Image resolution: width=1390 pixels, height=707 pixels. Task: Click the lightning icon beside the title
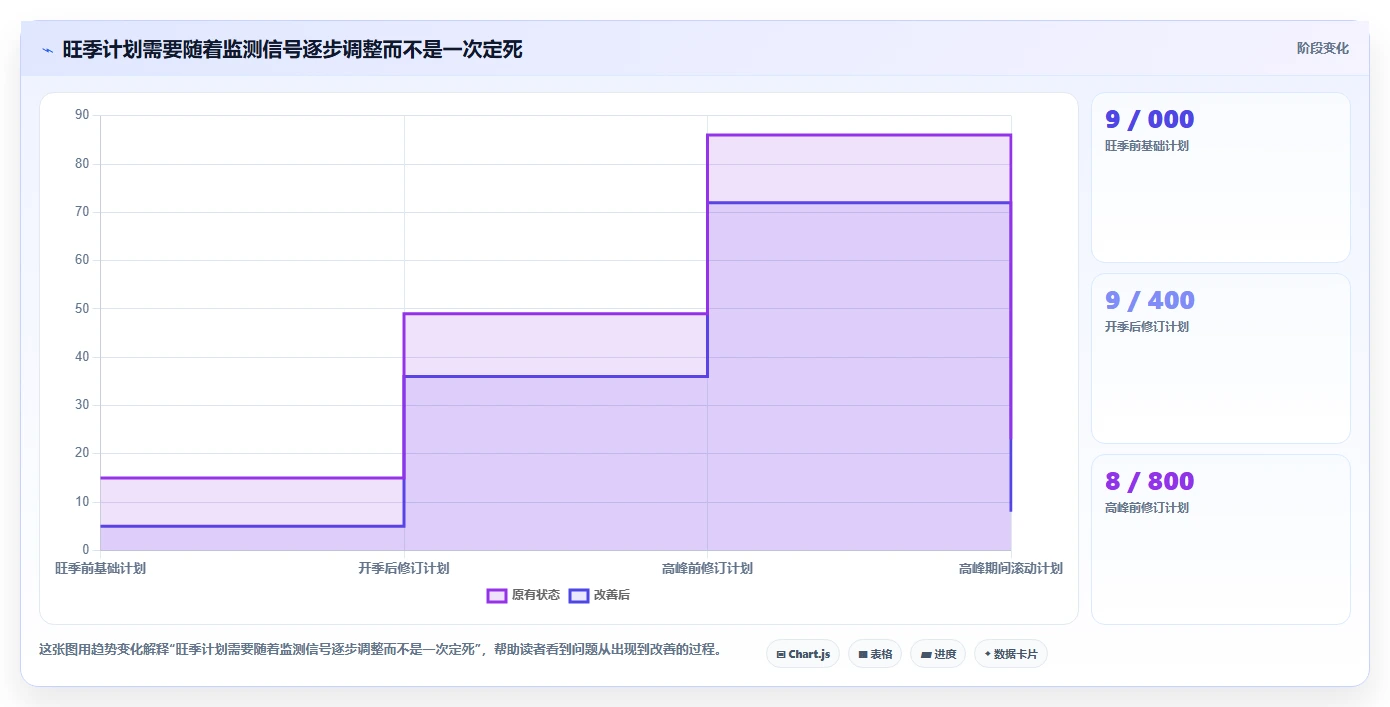(x=47, y=50)
